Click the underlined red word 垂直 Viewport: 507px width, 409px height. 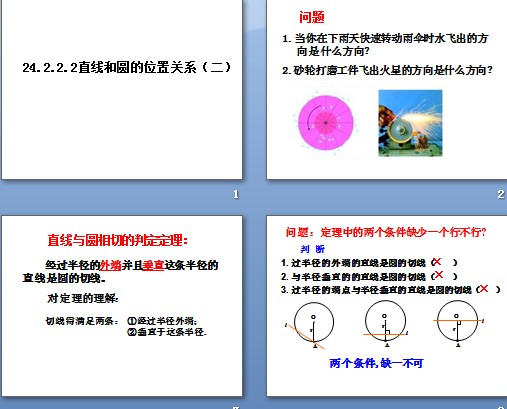[153, 265]
